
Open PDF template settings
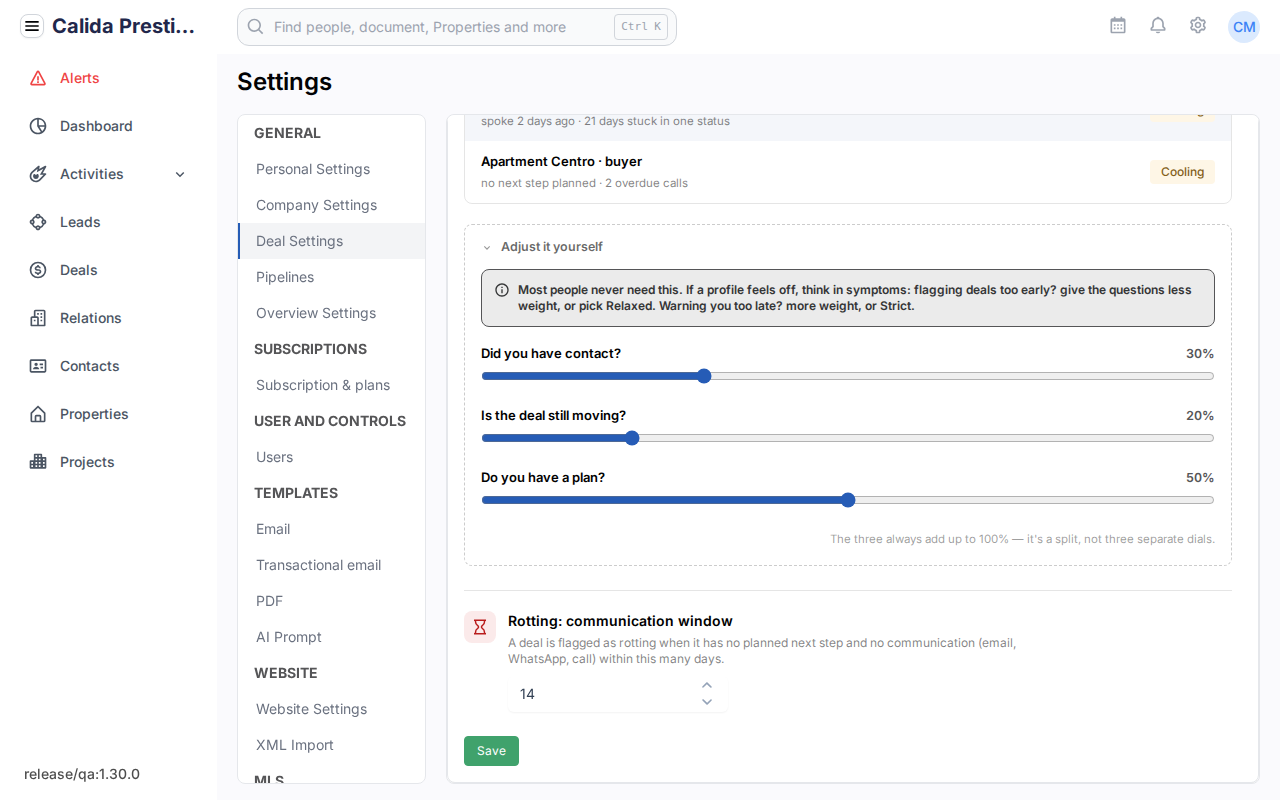point(332,601)
